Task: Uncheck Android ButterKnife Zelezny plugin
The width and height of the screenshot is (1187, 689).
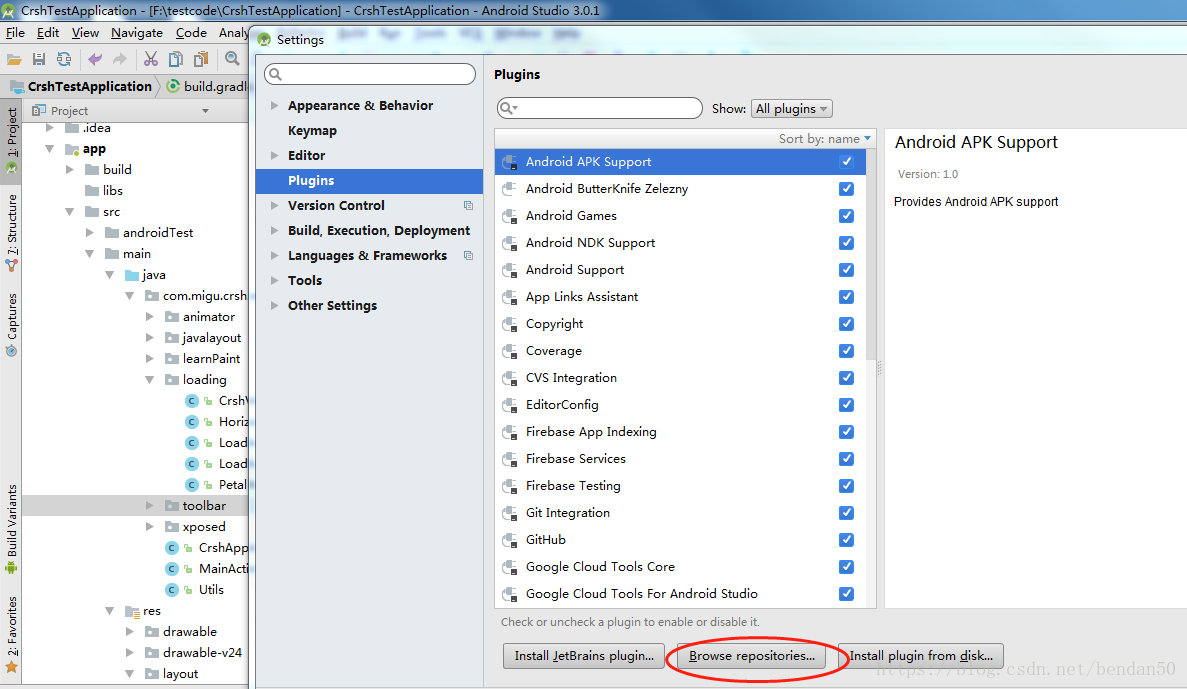Action: (846, 189)
